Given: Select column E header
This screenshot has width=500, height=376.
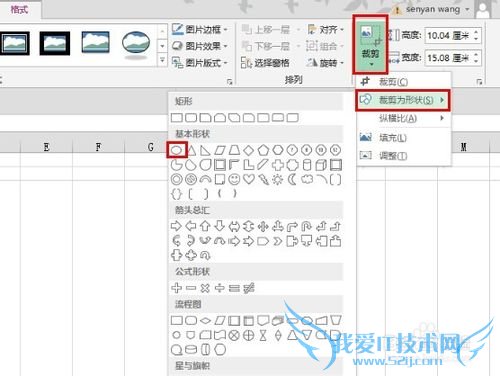Looking at the screenshot, I should 46,147.
